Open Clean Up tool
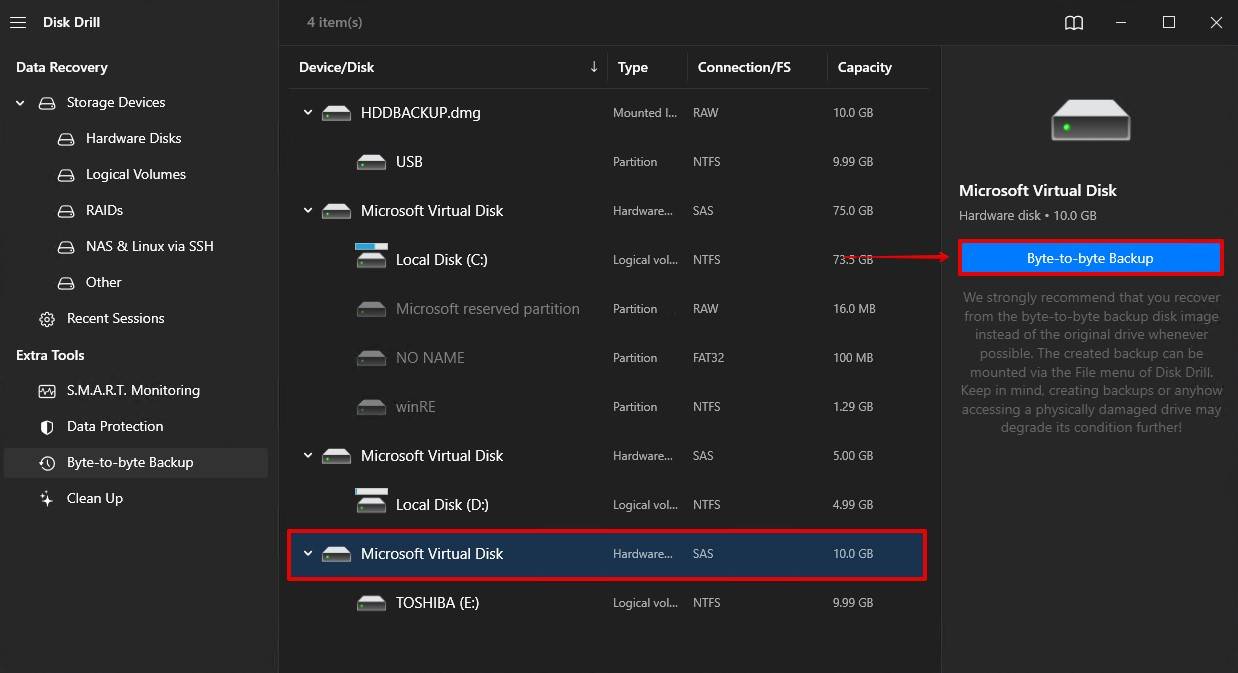 click(95, 499)
